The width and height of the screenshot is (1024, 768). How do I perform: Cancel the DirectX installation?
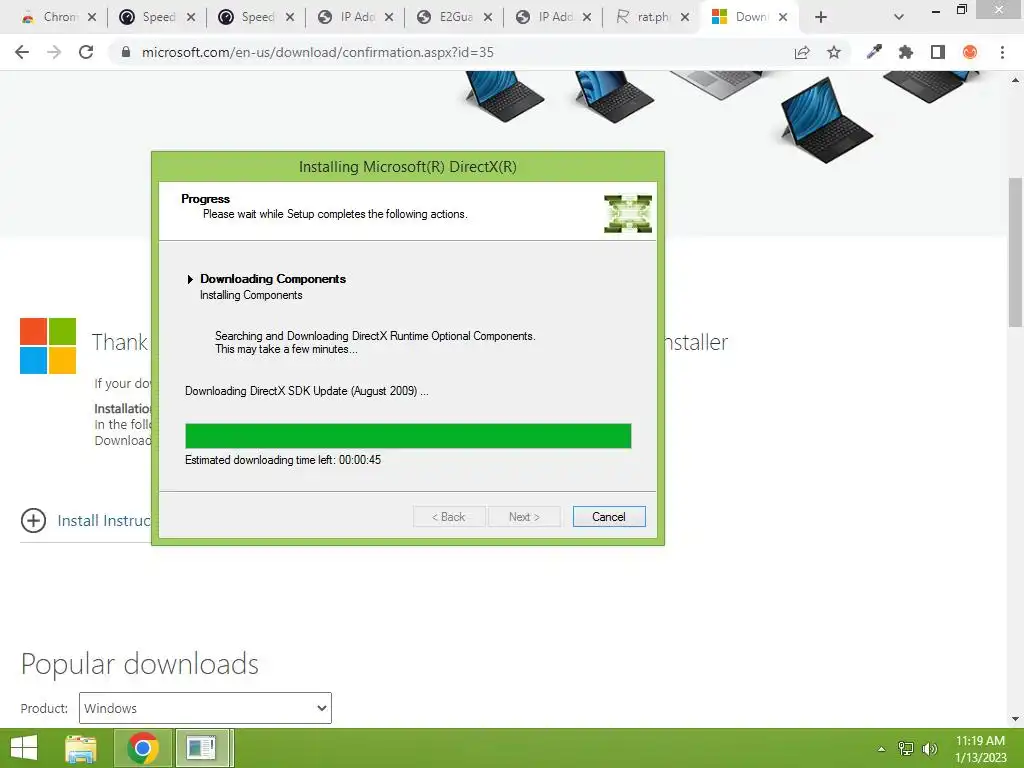click(x=609, y=517)
